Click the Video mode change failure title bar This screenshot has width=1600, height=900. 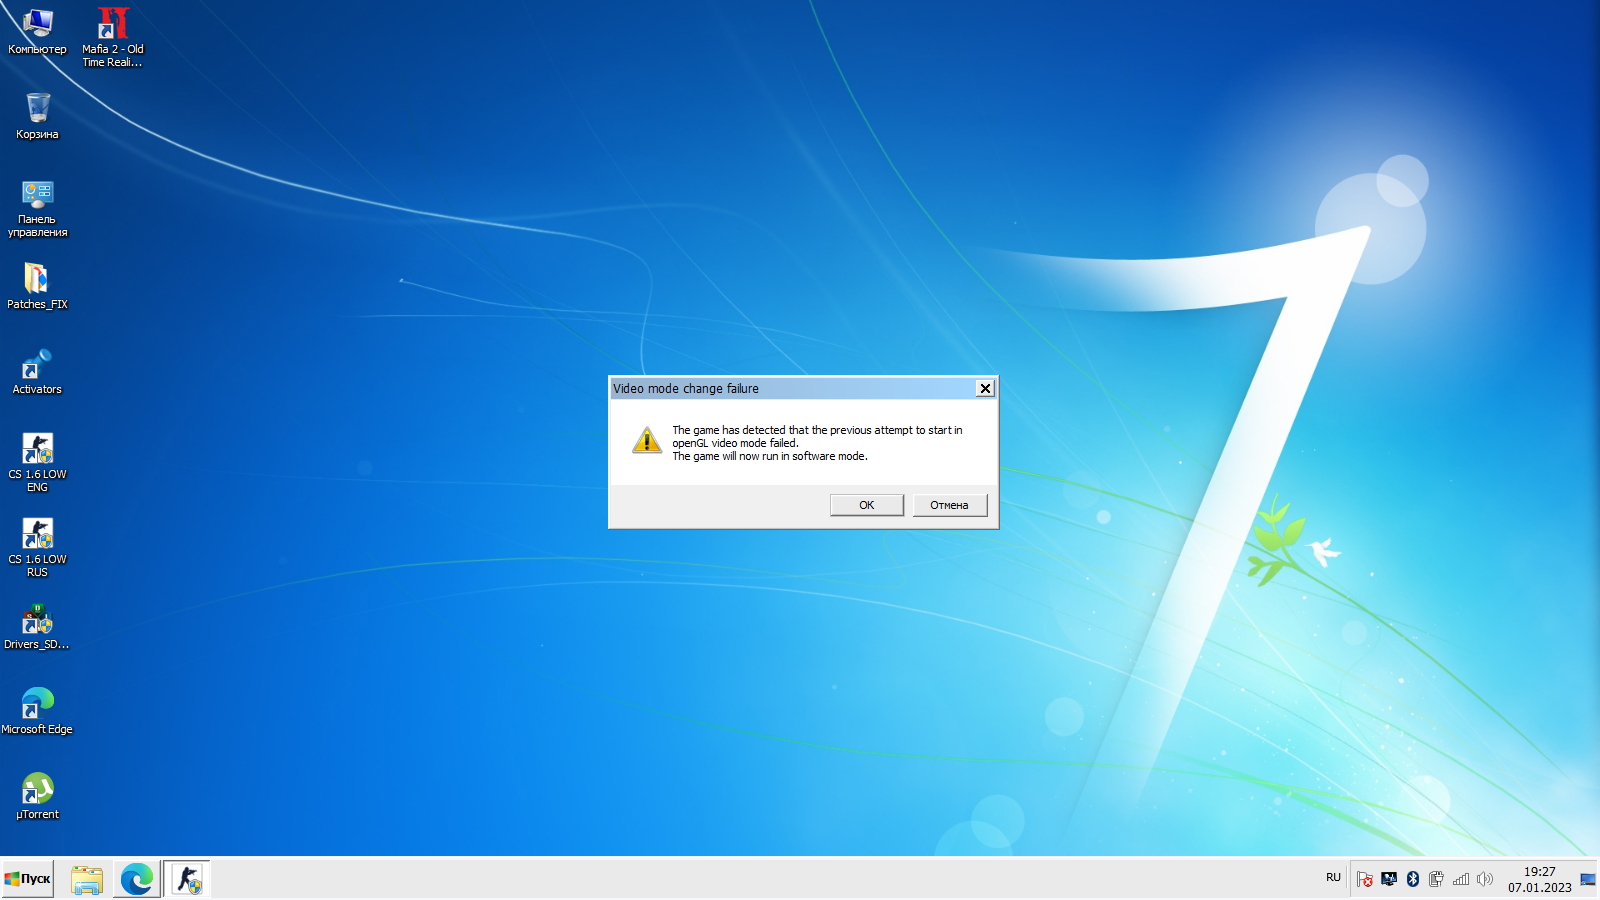[x=792, y=388]
